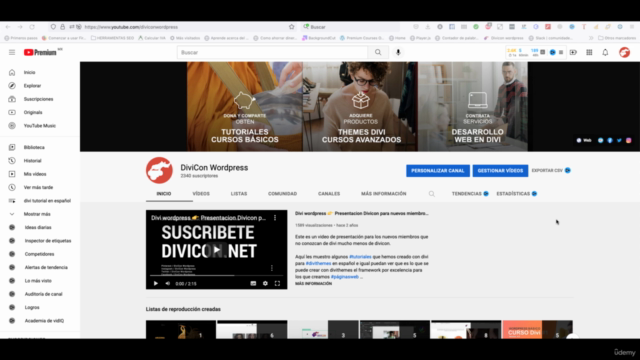Click the YouTube Buscar search field
This screenshot has height=360, width=640.
point(272,52)
